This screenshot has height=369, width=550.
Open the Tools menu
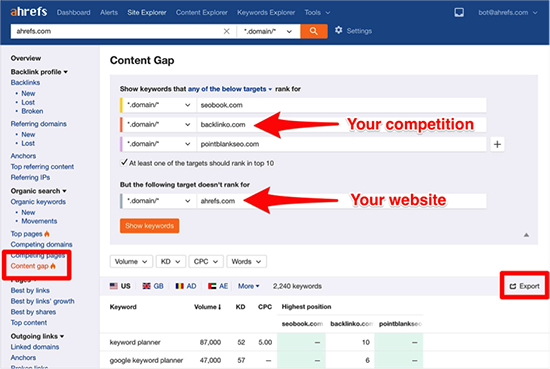click(x=317, y=13)
